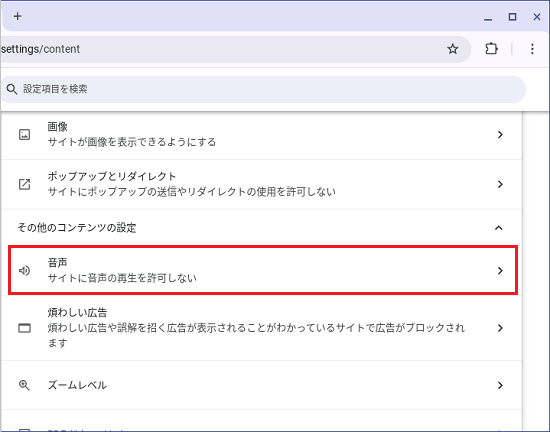Select the 煩わしい広告 title
The width and height of the screenshot is (550, 432).
pos(77,312)
